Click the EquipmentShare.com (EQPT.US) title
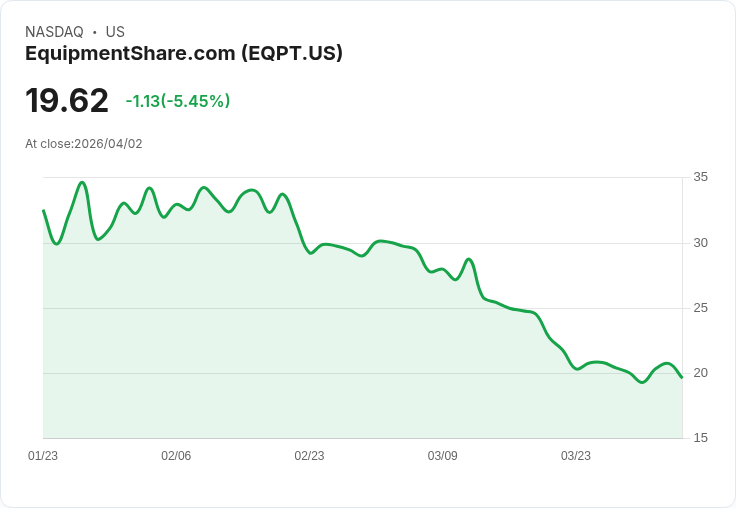 tap(184, 54)
